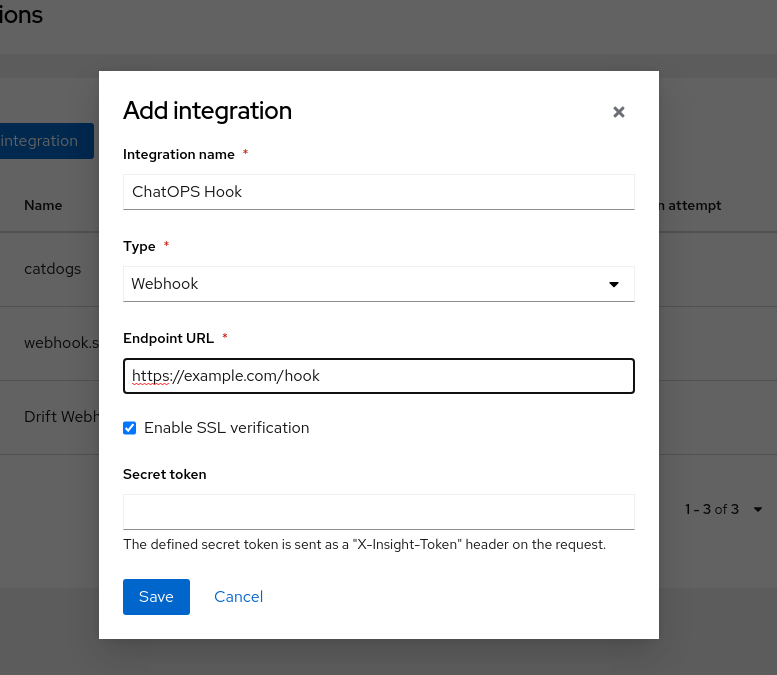Click the Last attempt column header

pyautogui.click(x=690, y=205)
